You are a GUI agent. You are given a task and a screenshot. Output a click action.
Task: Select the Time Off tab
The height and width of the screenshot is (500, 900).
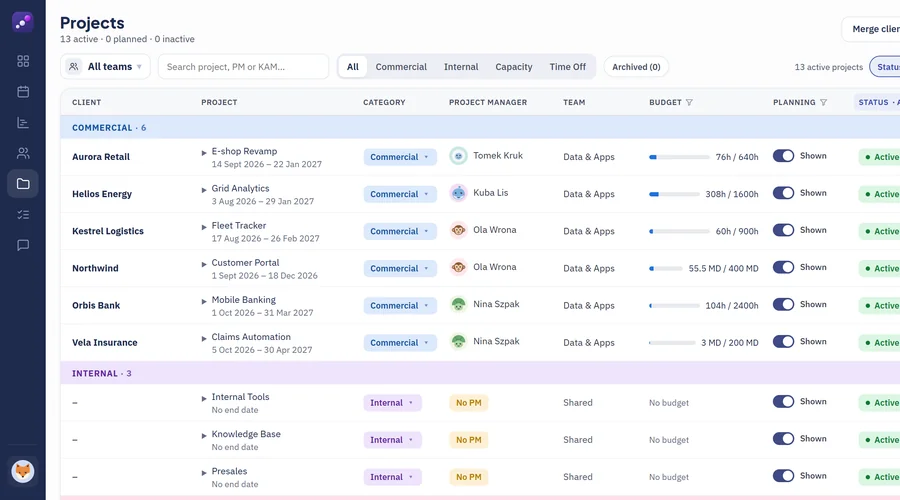568,67
